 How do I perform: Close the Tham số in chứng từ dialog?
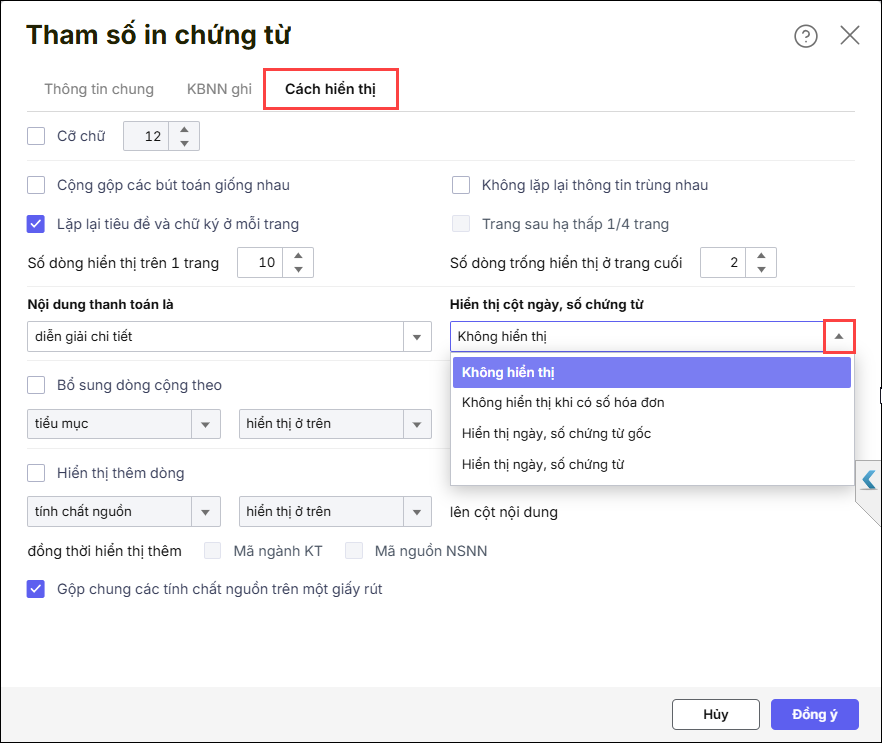coord(850,36)
